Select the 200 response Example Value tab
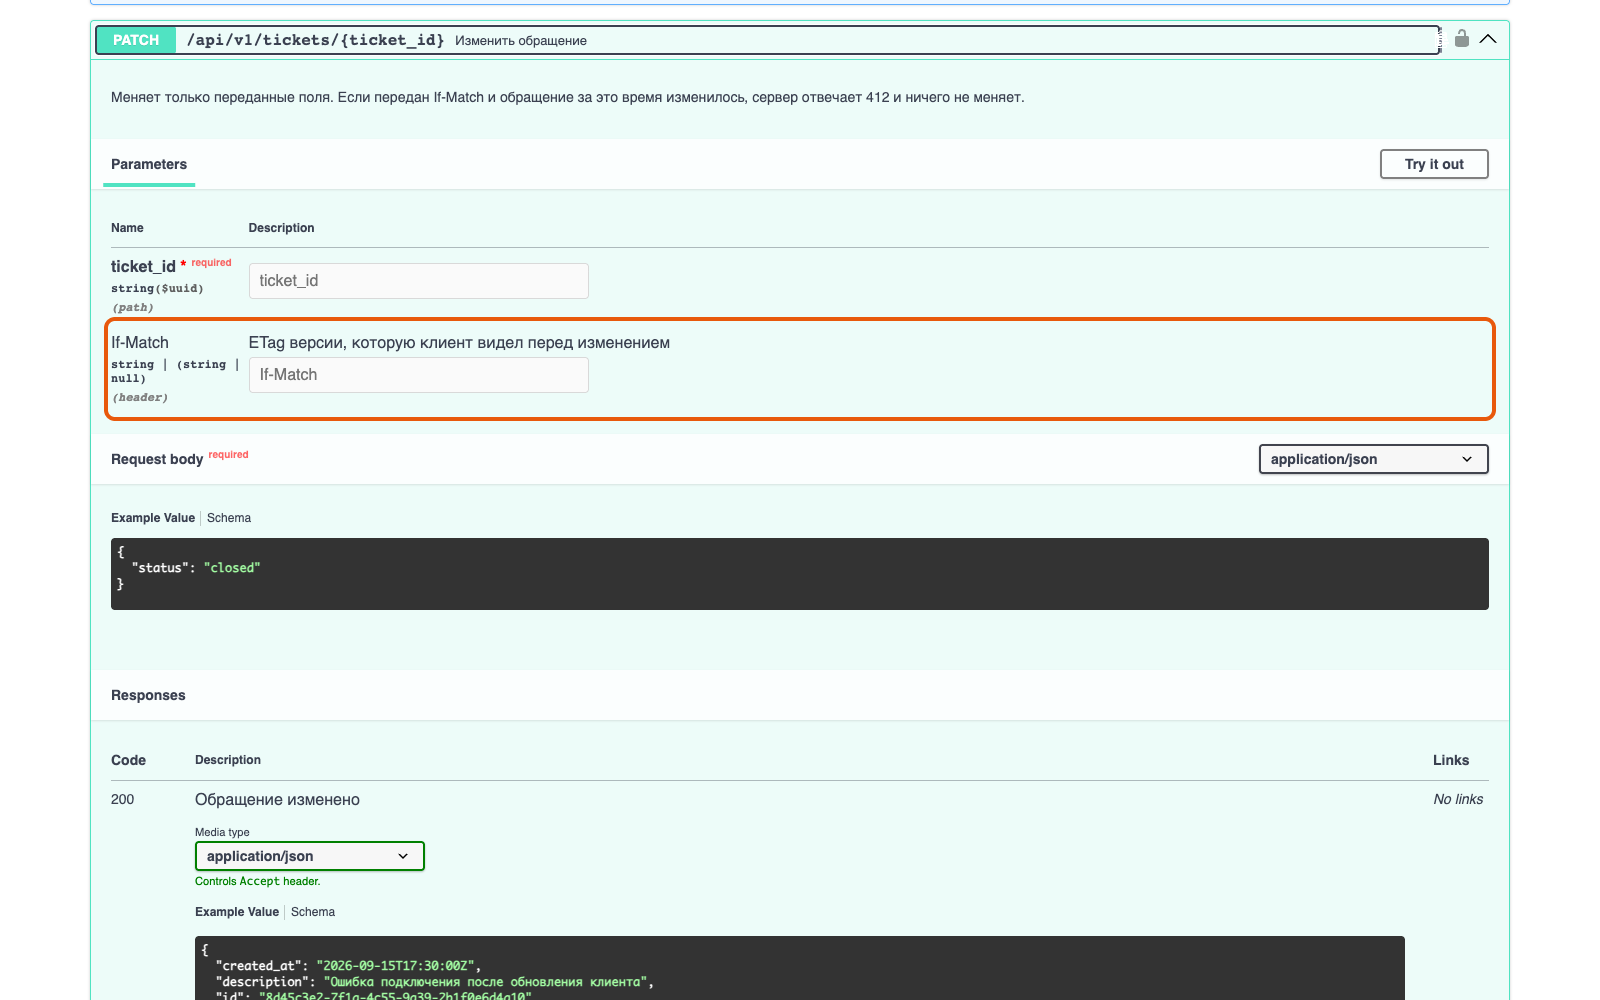This screenshot has height=1000, width=1600. click(x=237, y=912)
